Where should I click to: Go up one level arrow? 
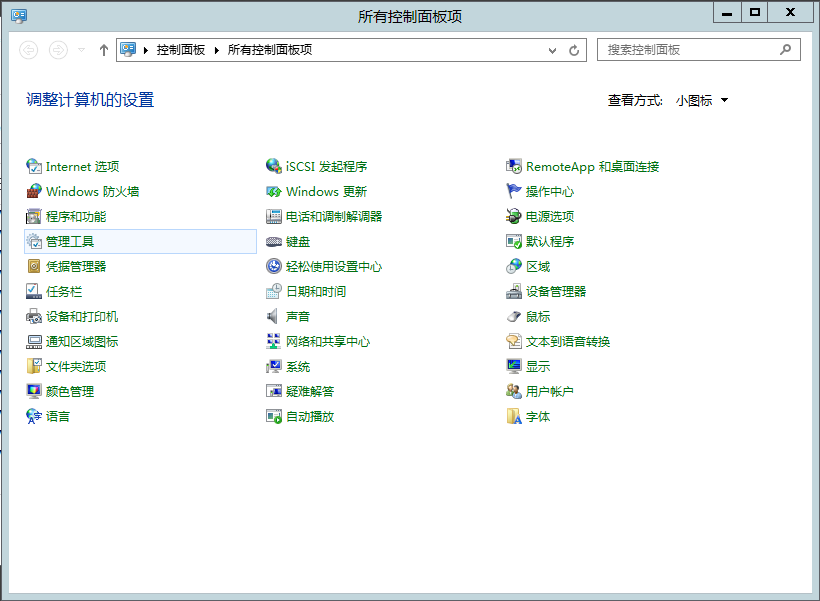(104, 50)
